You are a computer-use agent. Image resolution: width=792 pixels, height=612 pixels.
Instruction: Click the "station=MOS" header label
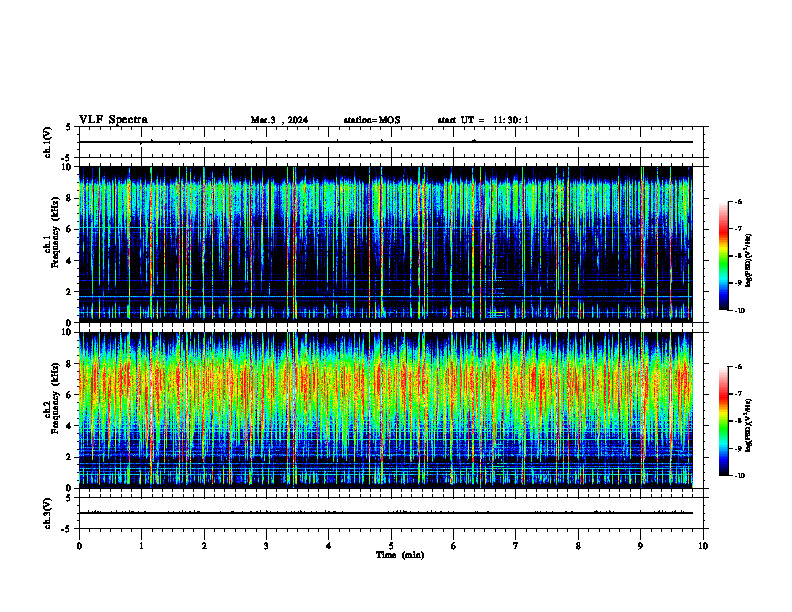372,120
